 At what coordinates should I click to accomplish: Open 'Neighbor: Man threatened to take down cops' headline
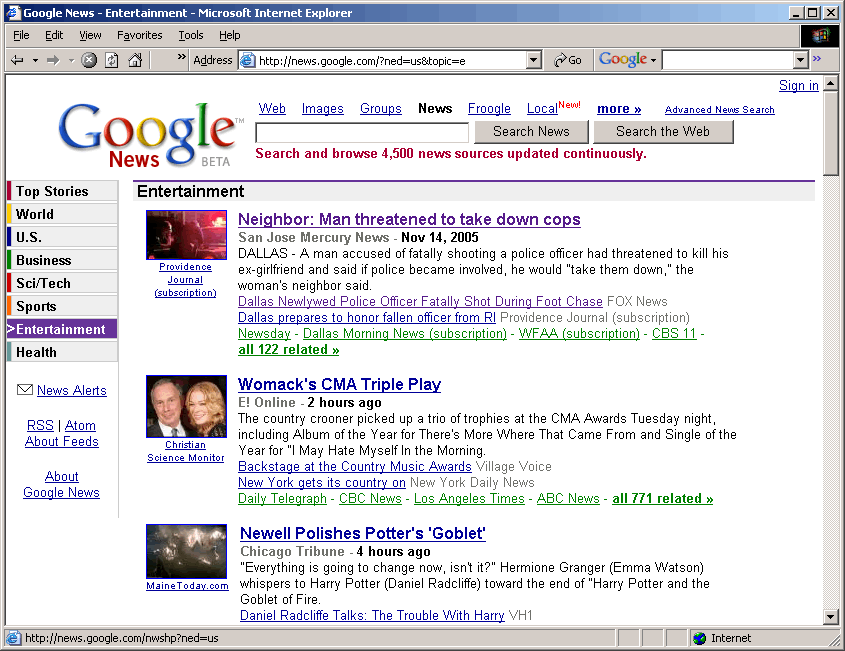click(x=409, y=219)
